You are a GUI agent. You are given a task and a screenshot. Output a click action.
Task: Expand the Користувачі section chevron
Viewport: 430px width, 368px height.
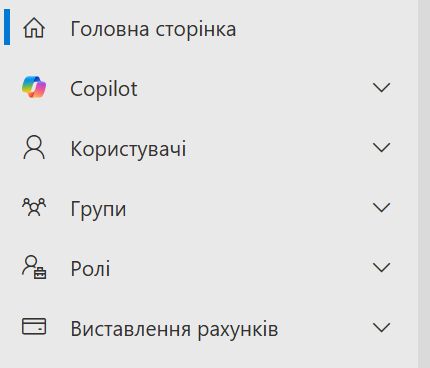pyautogui.click(x=381, y=148)
